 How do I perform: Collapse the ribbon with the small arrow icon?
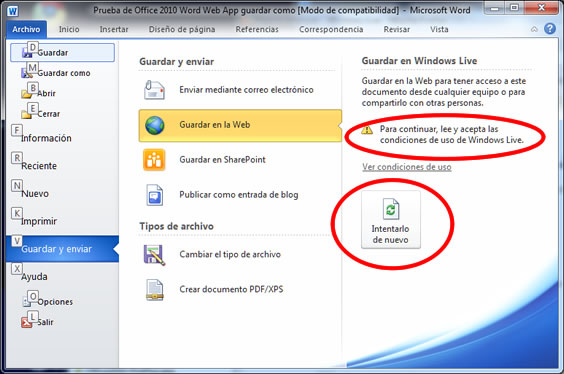coord(534,29)
